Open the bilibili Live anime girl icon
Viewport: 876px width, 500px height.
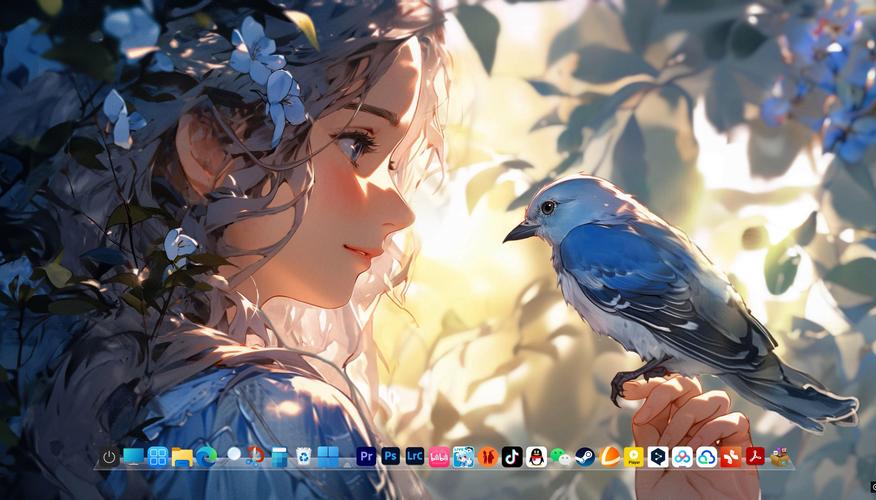(464, 457)
